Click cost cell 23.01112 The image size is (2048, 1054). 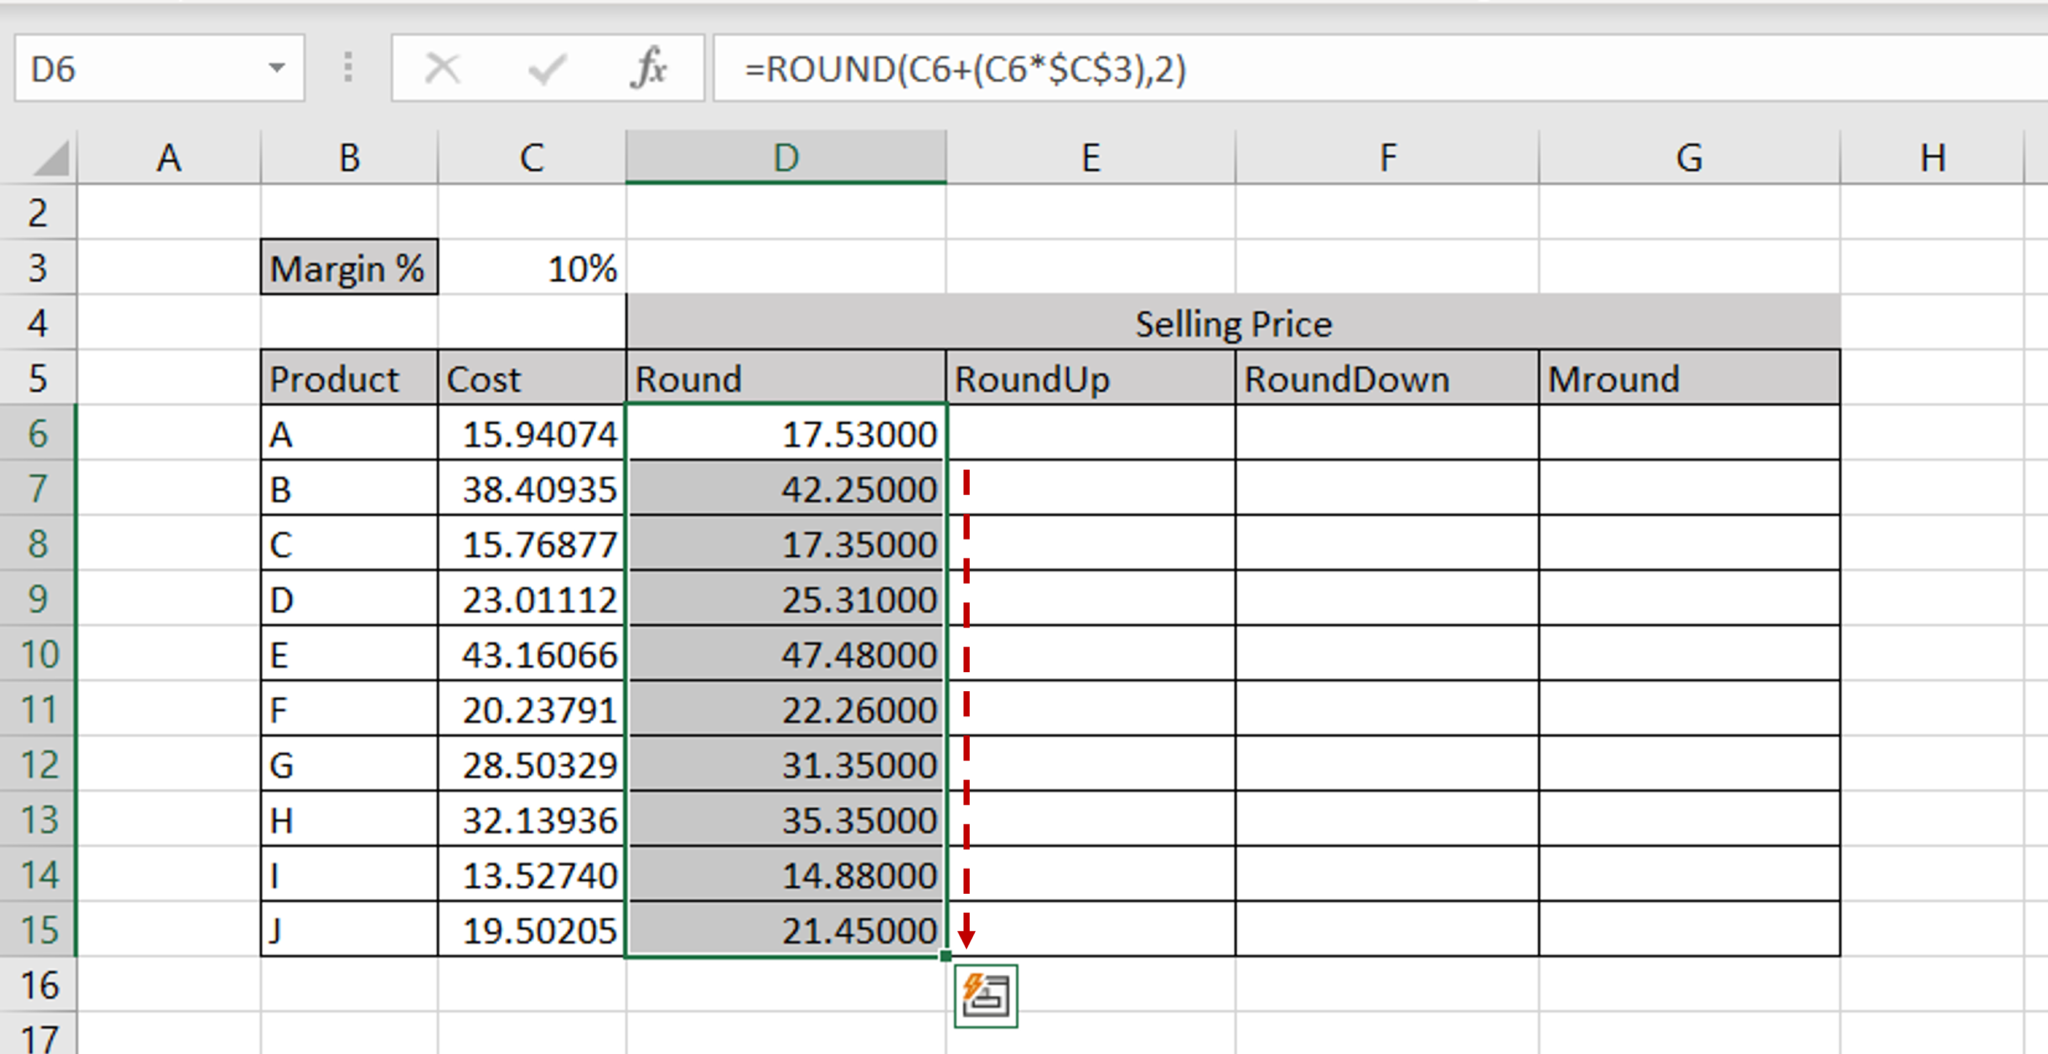[x=532, y=598]
